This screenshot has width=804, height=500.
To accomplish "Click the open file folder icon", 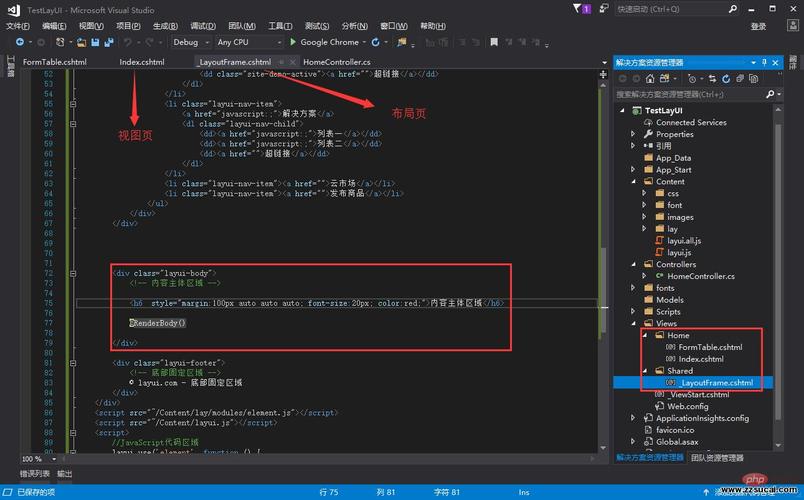I will pyautogui.click(x=82, y=42).
